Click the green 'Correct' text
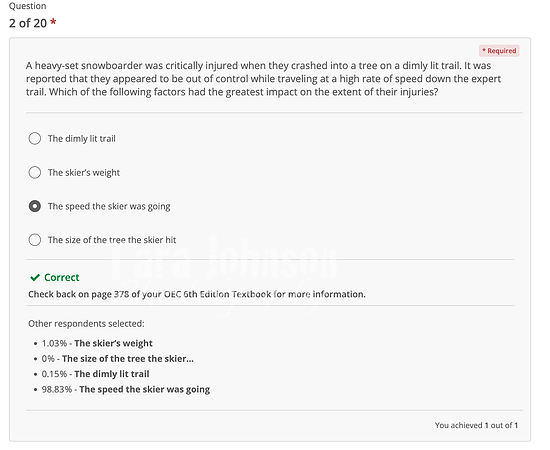550x450 pixels. point(62,277)
